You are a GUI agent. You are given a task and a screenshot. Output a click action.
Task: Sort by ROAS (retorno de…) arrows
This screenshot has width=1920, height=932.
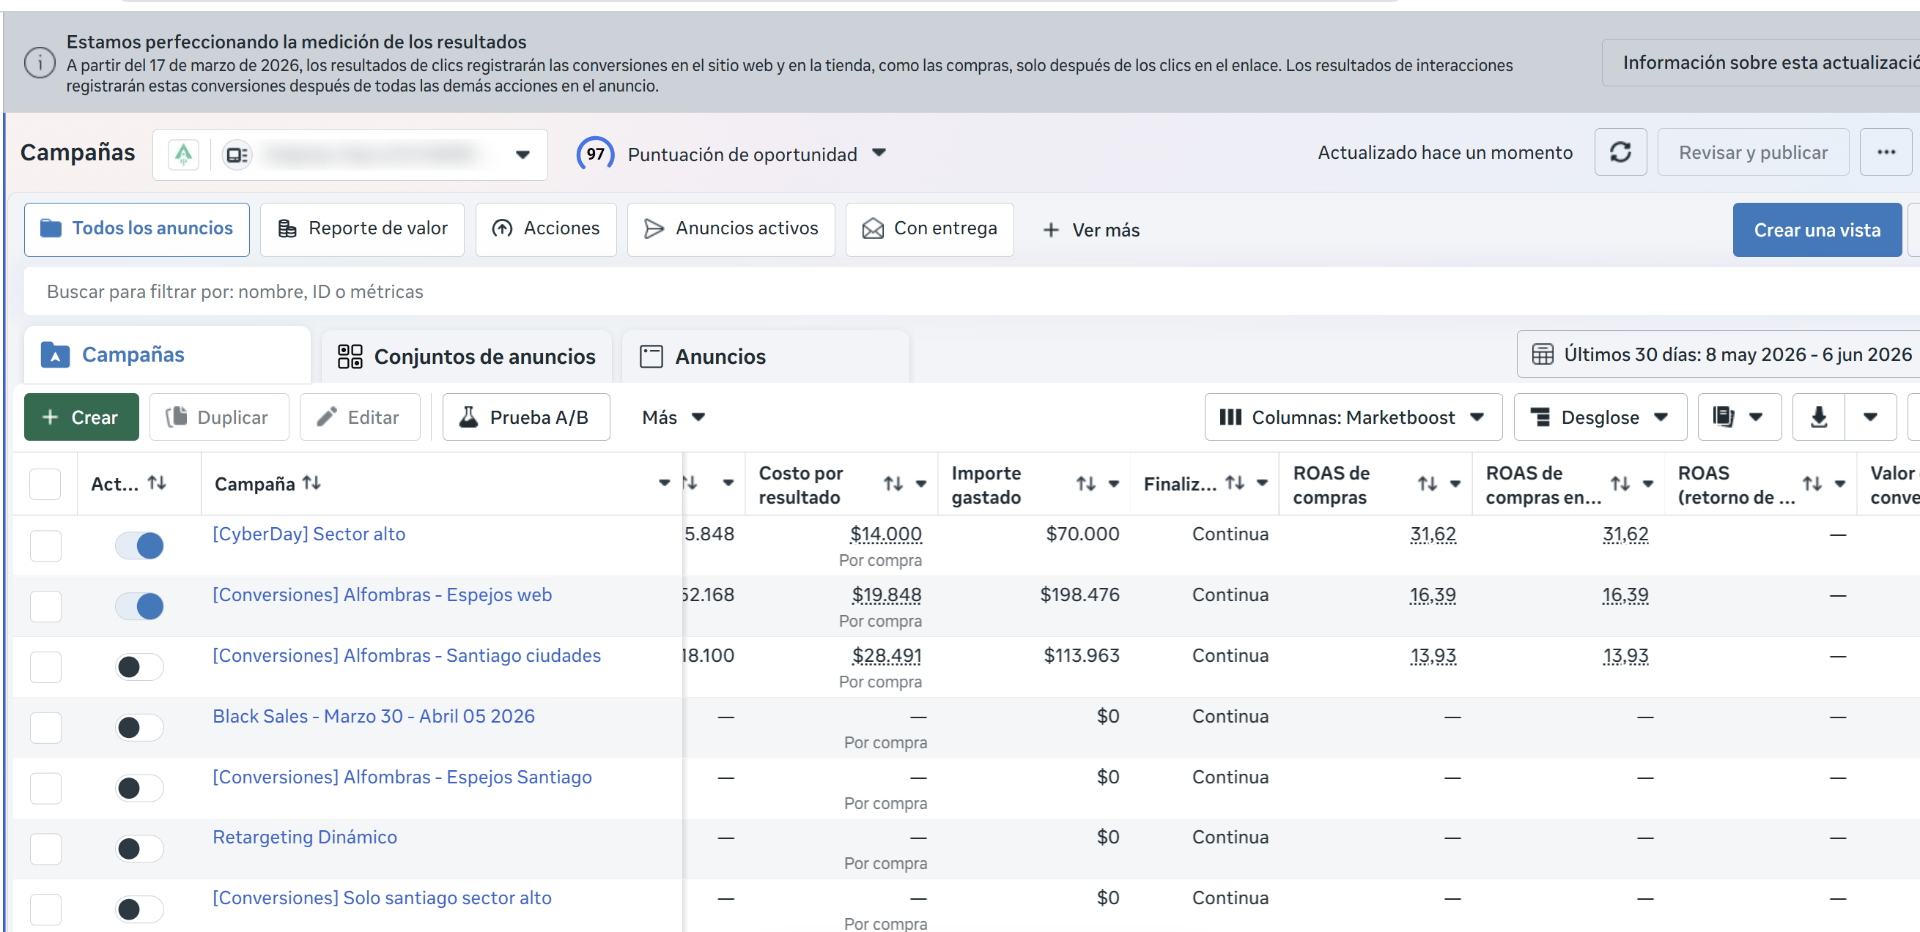pos(1813,484)
